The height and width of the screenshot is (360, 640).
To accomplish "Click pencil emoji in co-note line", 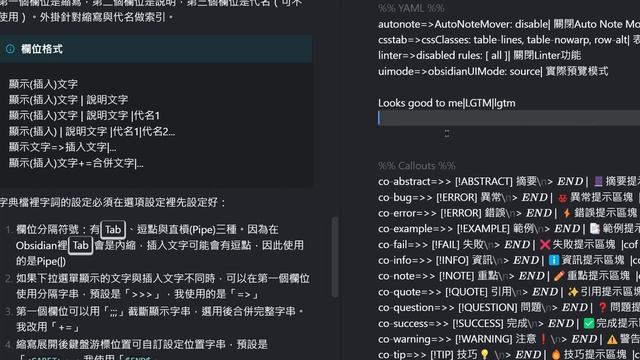I will [x=559, y=276].
